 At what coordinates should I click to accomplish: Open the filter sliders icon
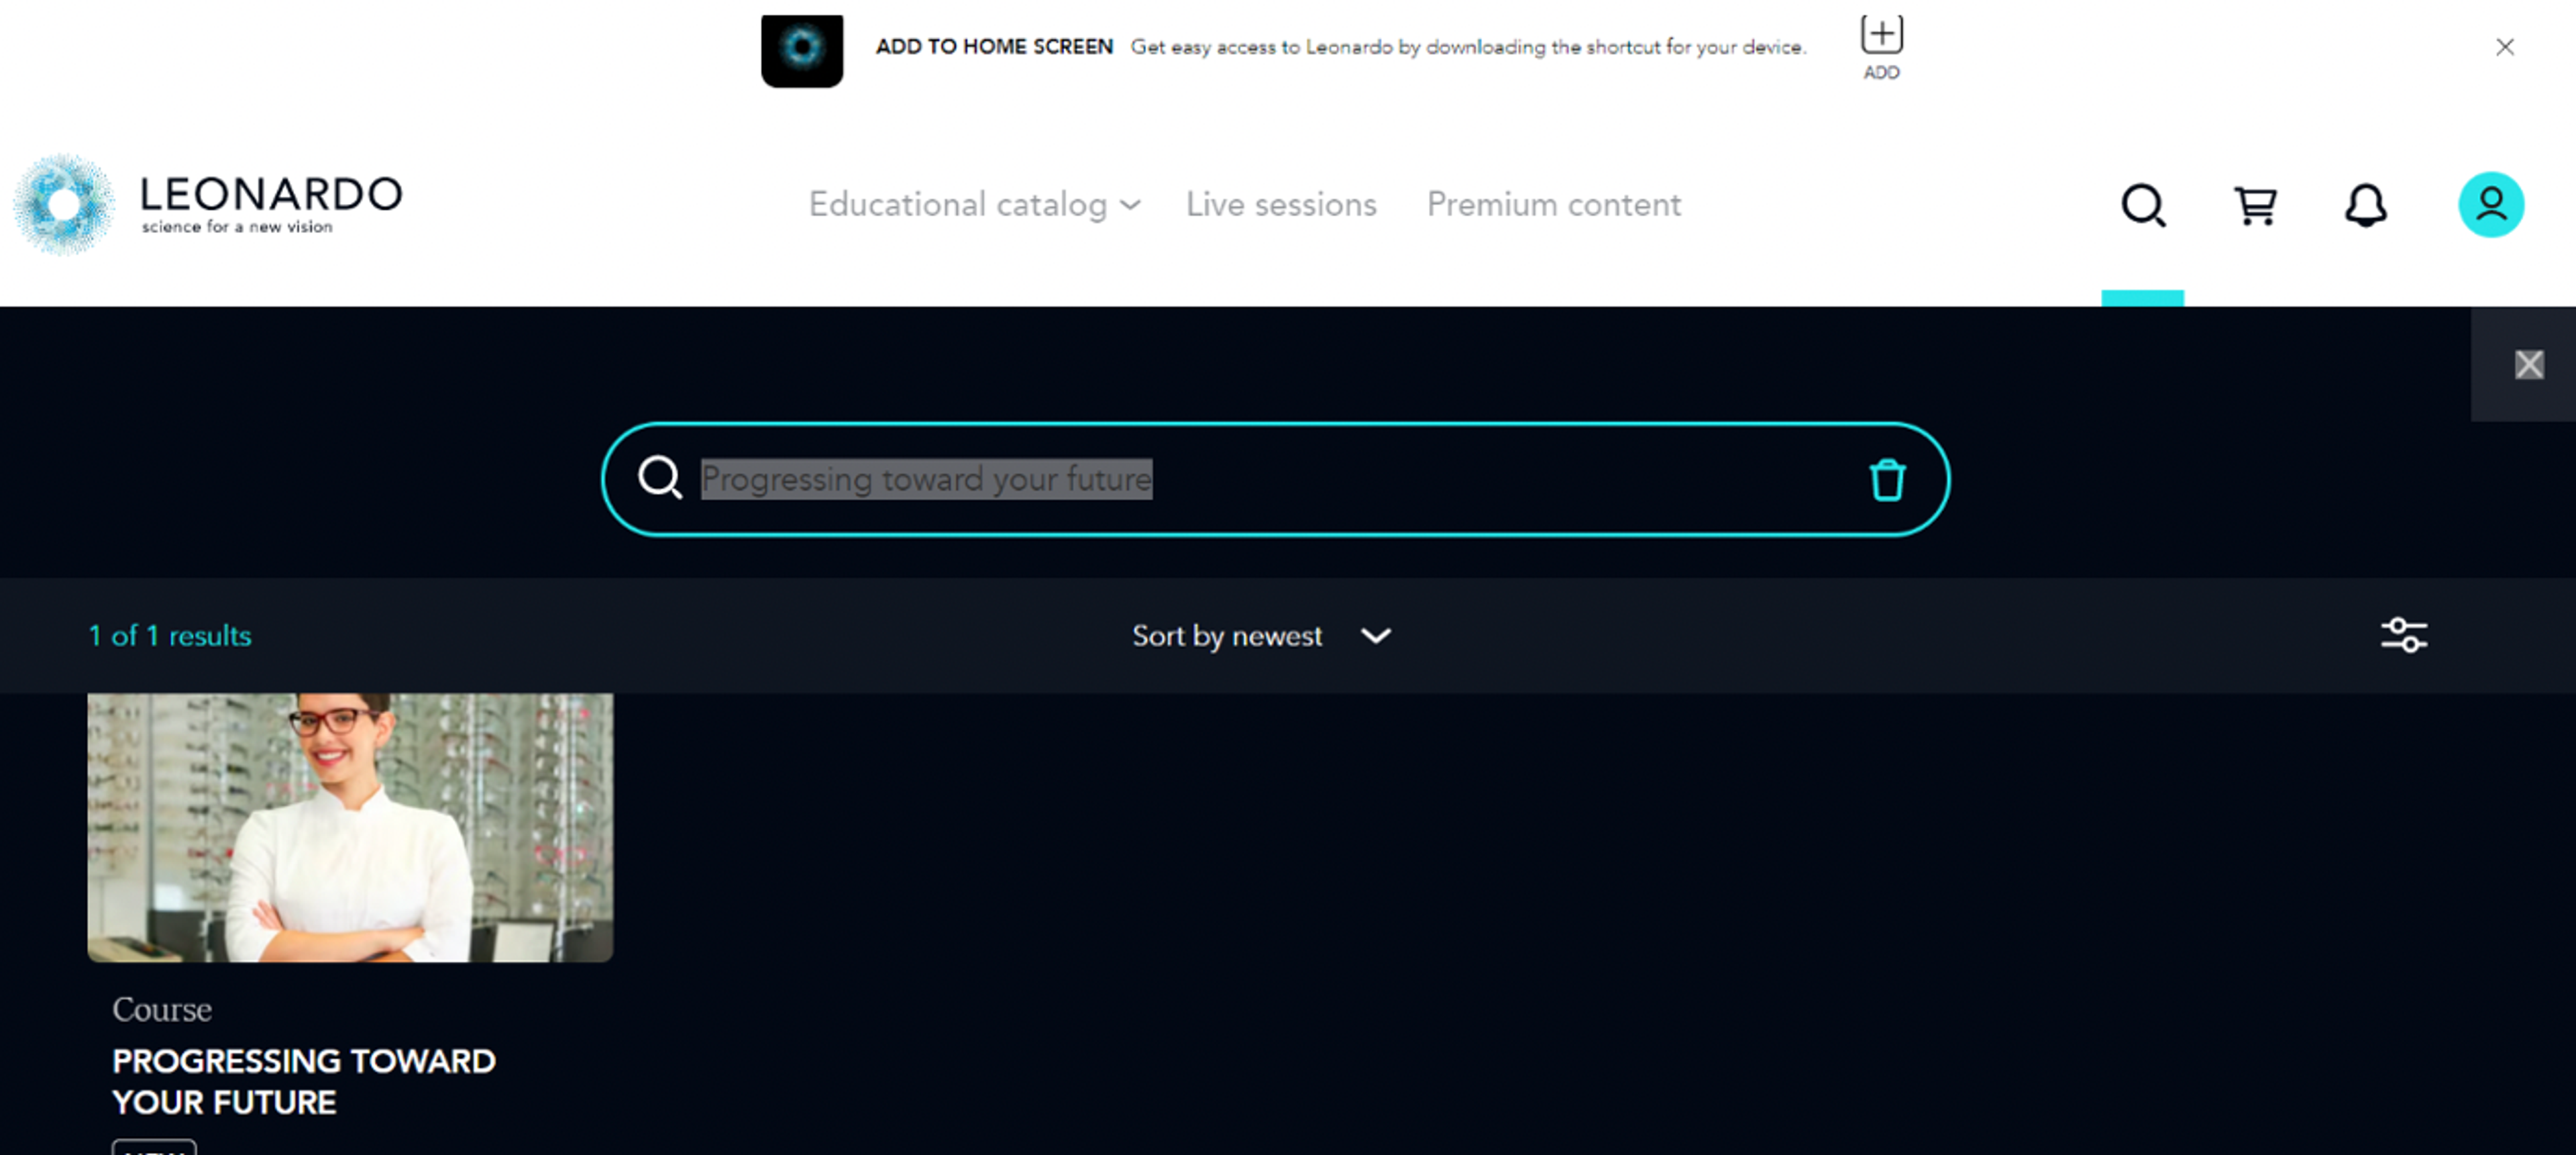2403,635
